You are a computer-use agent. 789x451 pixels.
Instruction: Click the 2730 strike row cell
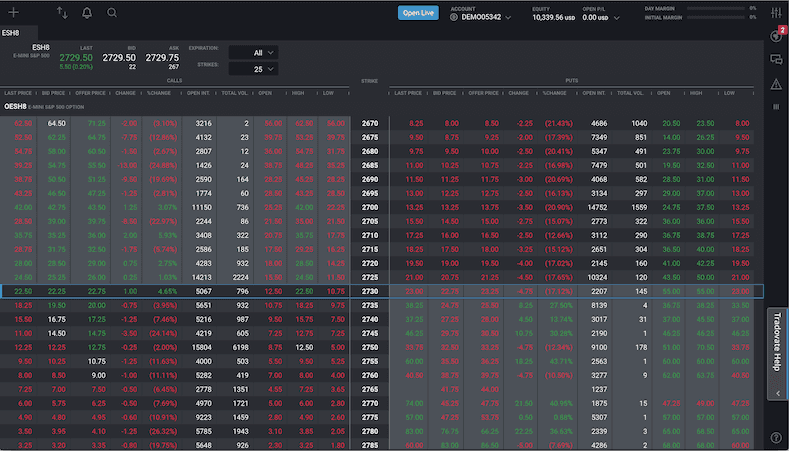370,291
